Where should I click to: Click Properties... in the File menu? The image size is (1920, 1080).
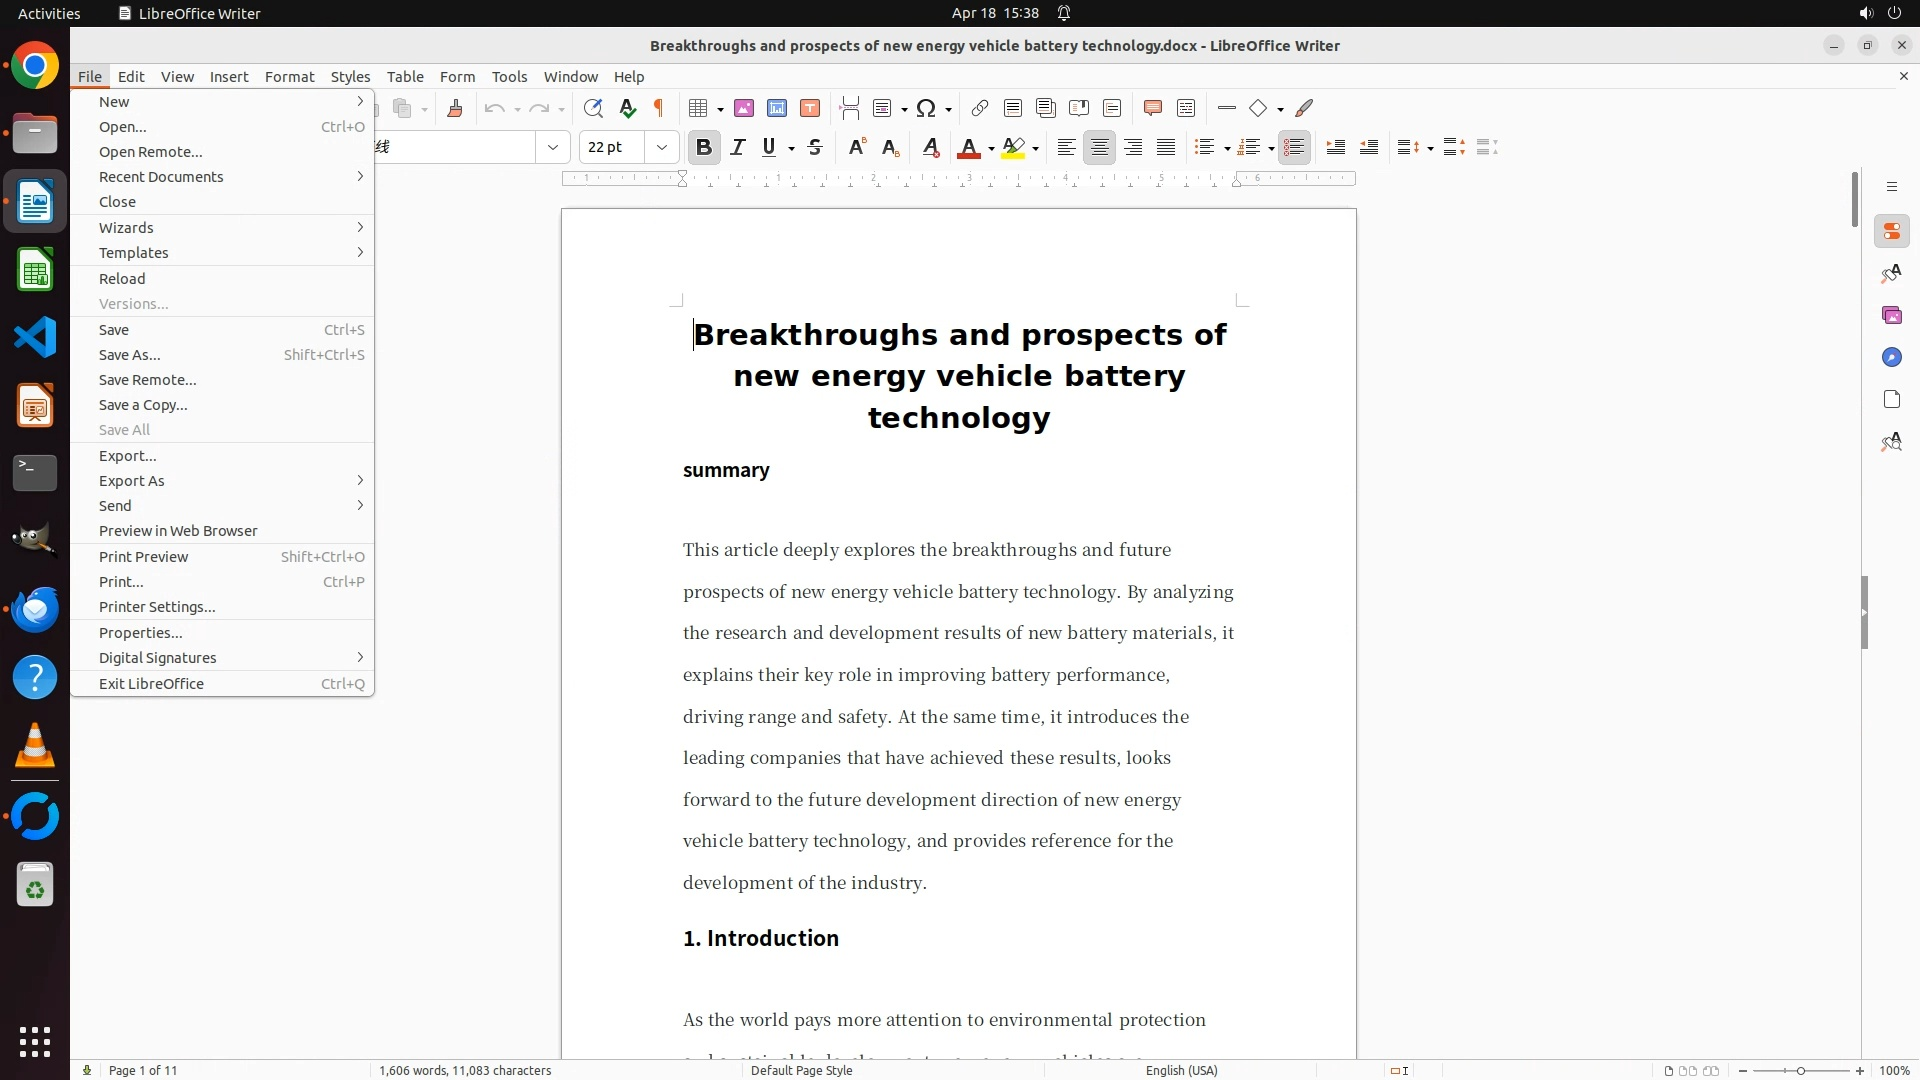pos(140,632)
